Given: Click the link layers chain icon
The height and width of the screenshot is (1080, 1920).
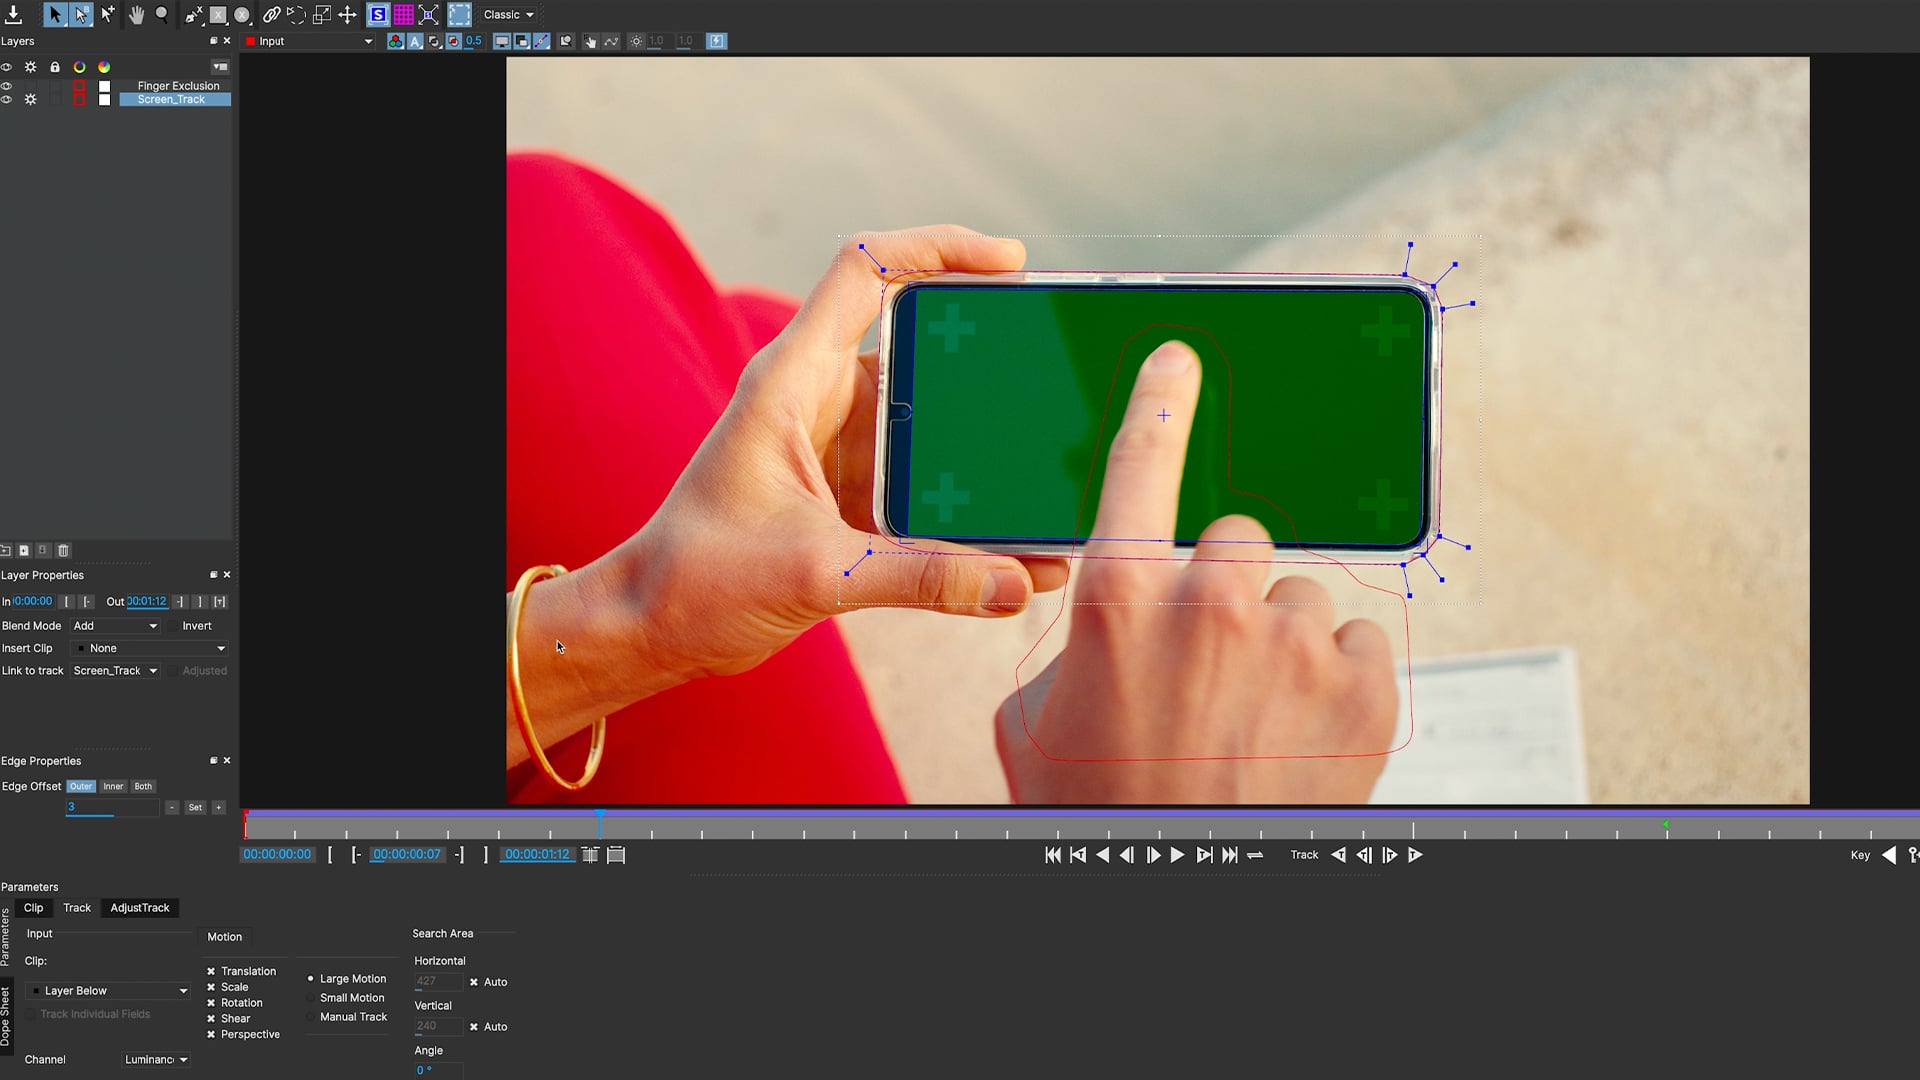Looking at the screenshot, I should coord(271,14).
